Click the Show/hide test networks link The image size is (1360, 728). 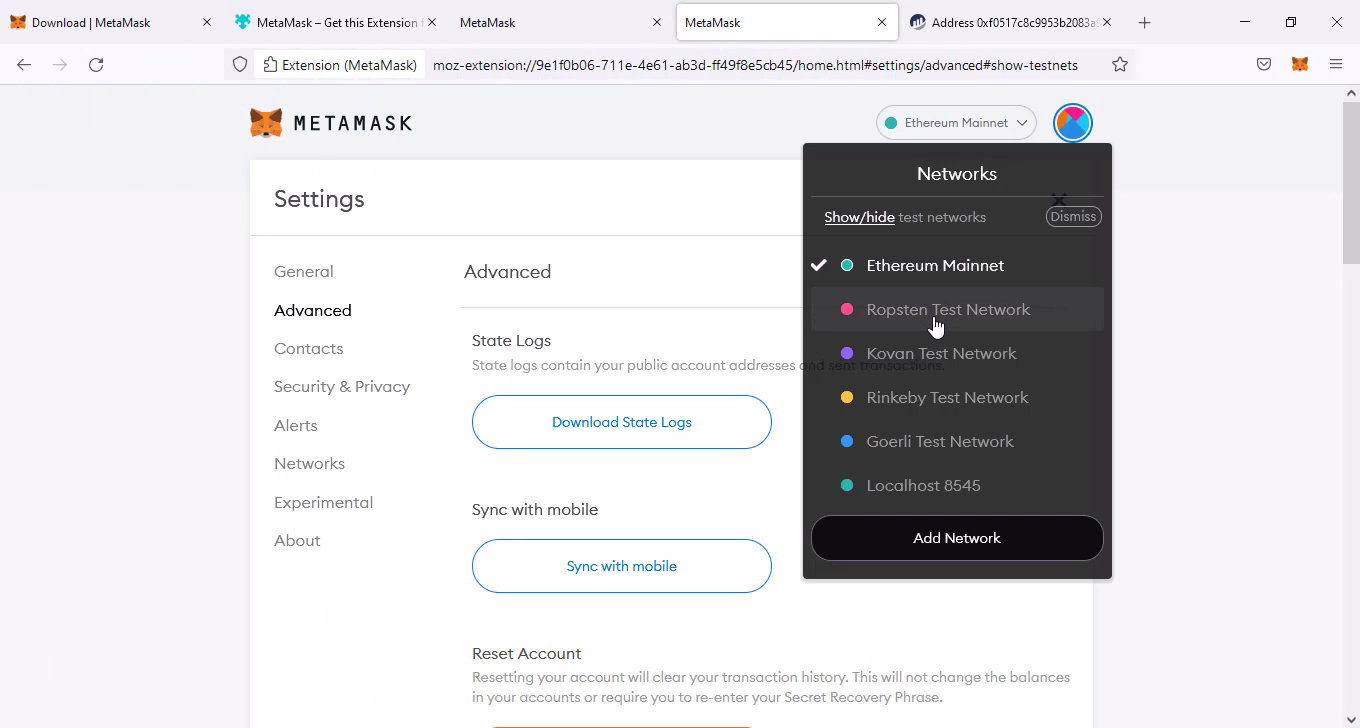tap(859, 217)
